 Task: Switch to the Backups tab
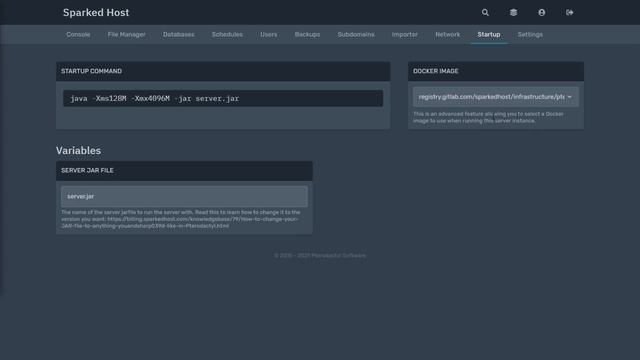pos(307,35)
